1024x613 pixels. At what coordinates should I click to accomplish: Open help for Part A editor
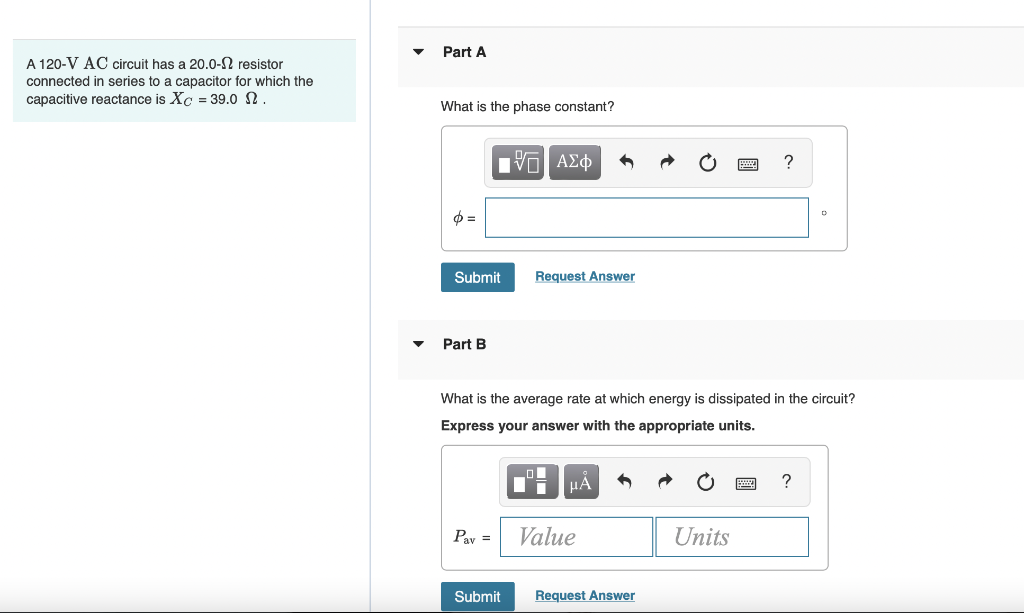789,162
